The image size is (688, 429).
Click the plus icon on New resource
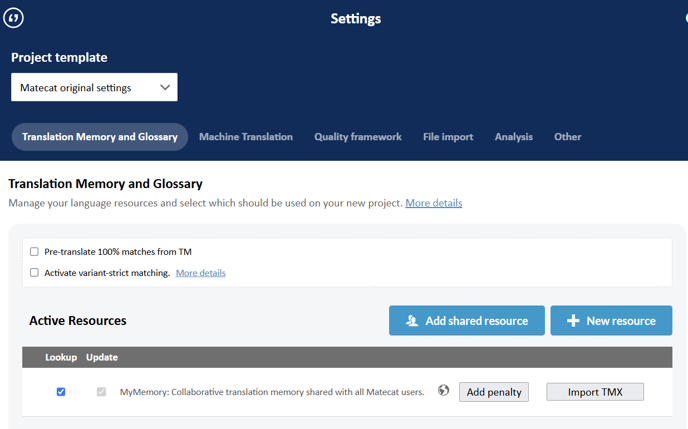(x=573, y=321)
